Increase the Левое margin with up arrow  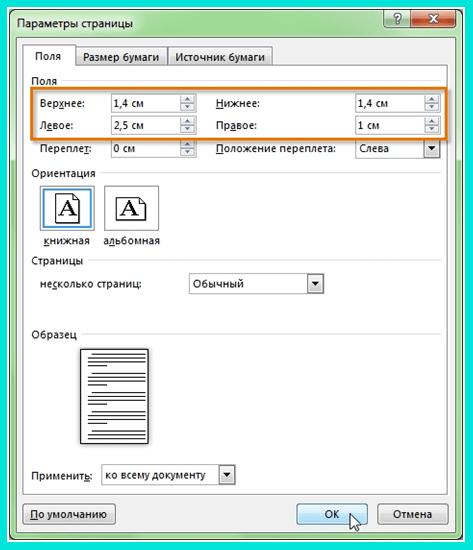tap(187, 121)
